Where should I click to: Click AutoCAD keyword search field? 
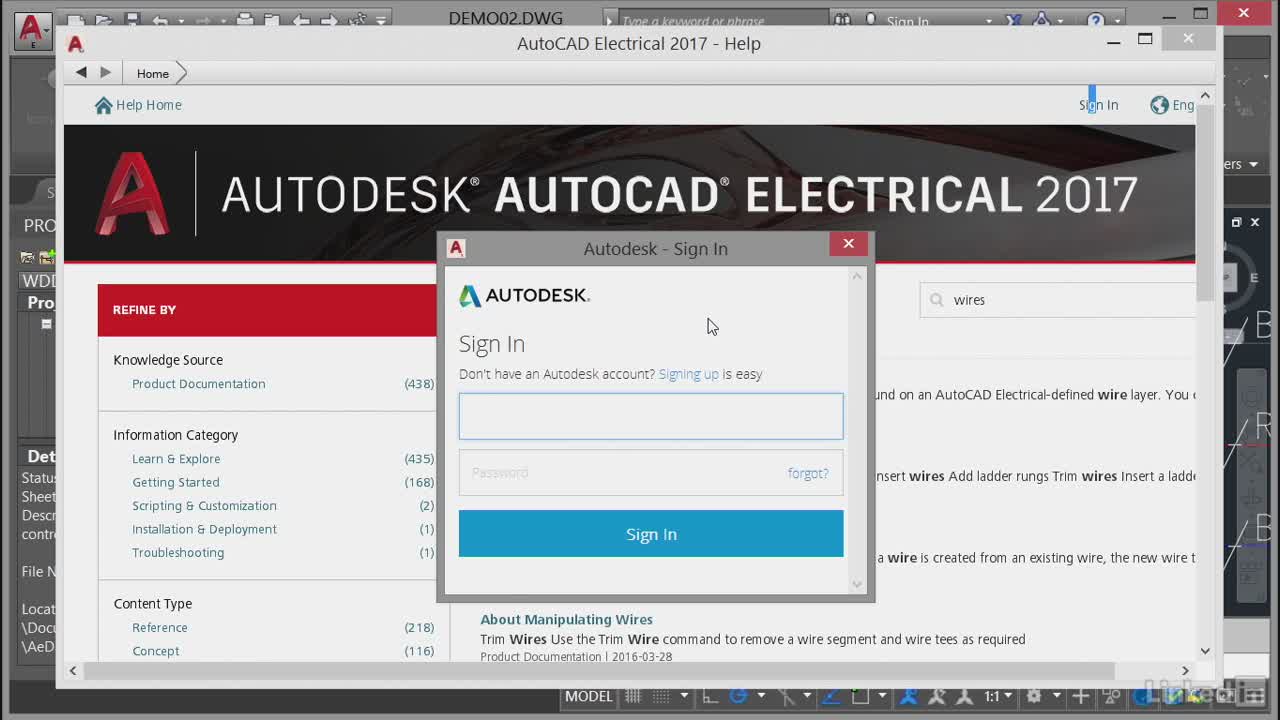pyautogui.click(x=720, y=21)
